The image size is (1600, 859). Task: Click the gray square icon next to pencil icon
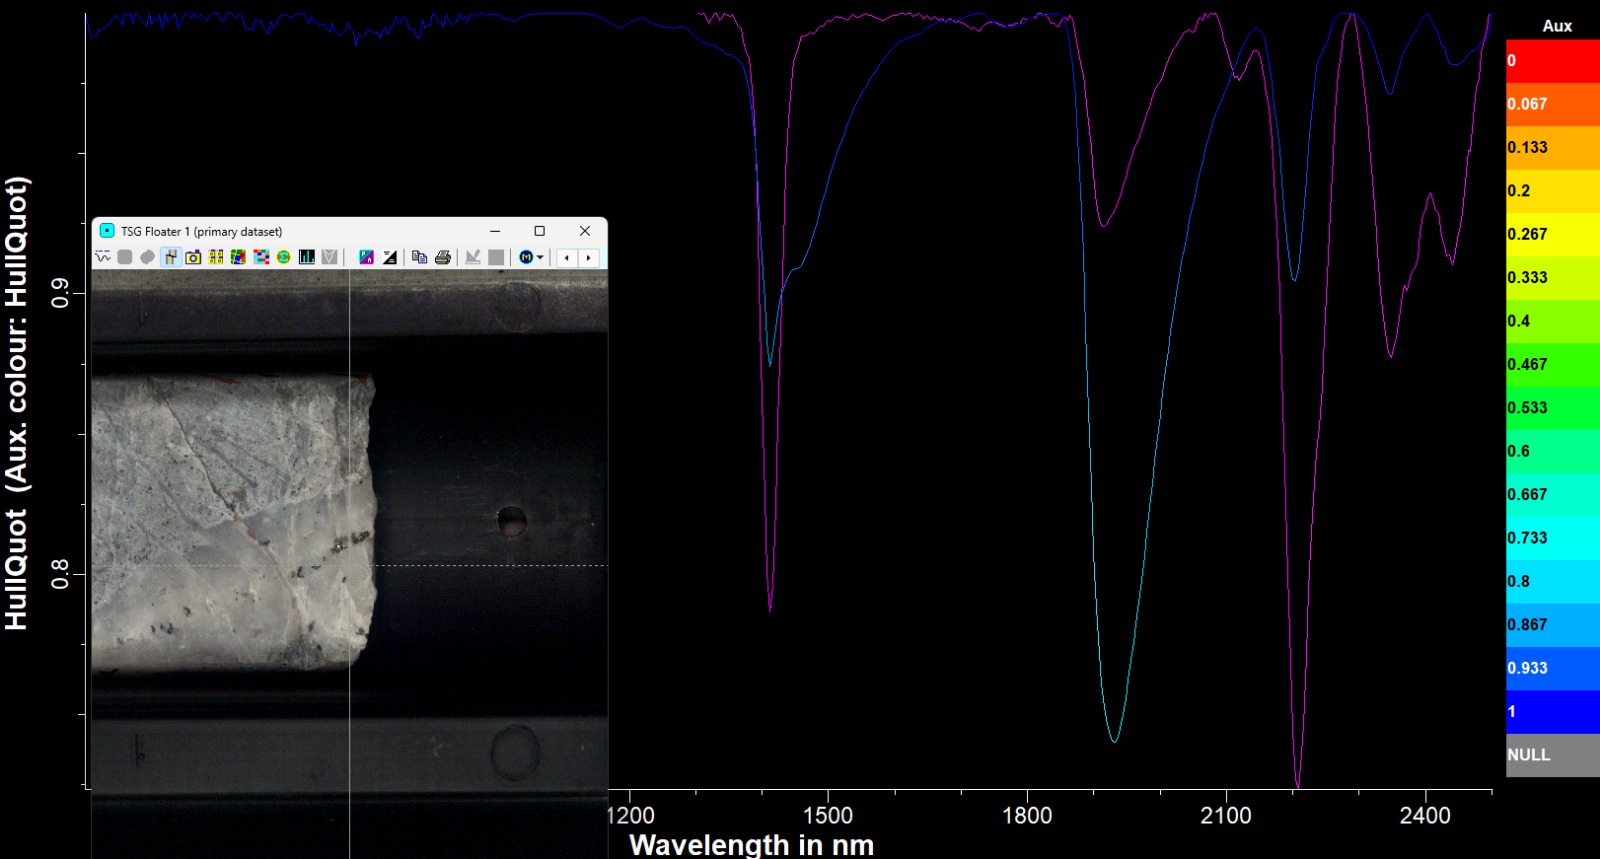click(x=496, y=257)
